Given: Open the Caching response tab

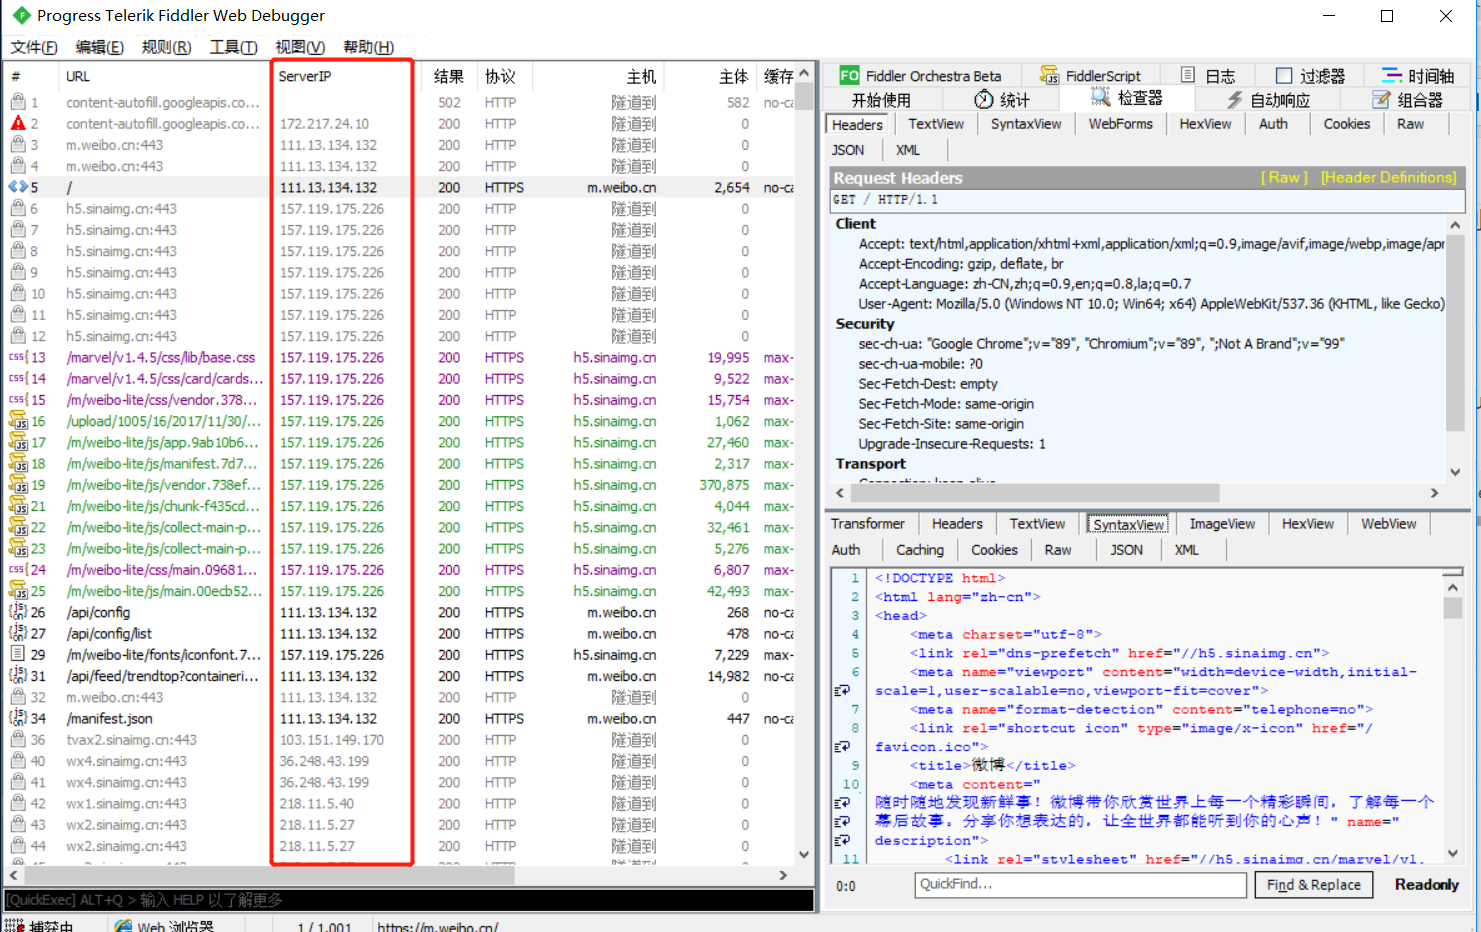Looking at the screenshot, I should point(919,550).
